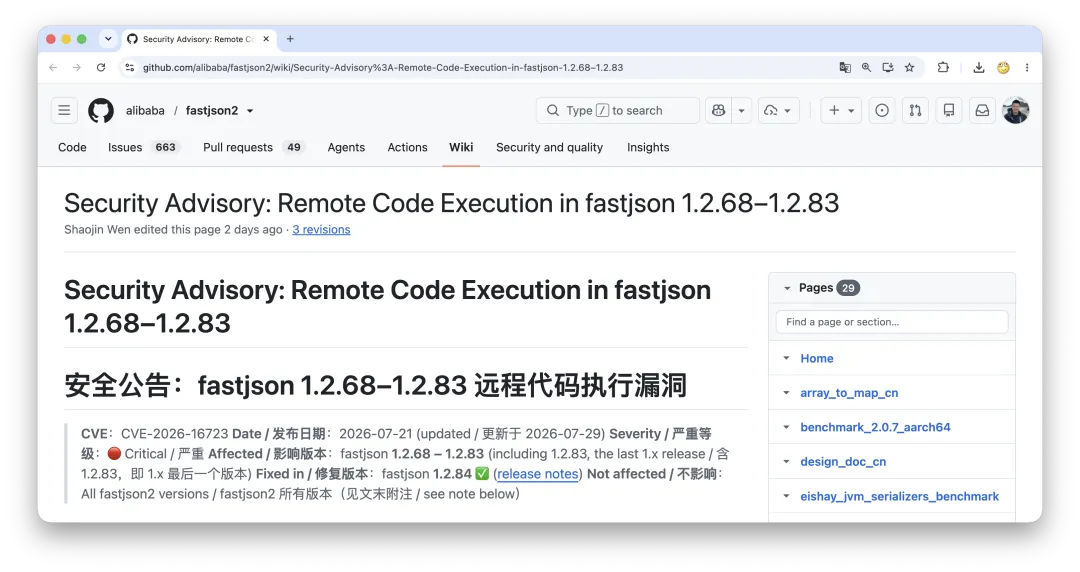The image size is (1080, 572).
Task: Open the design_doc_cn wiki page
Action: [843, 462]
